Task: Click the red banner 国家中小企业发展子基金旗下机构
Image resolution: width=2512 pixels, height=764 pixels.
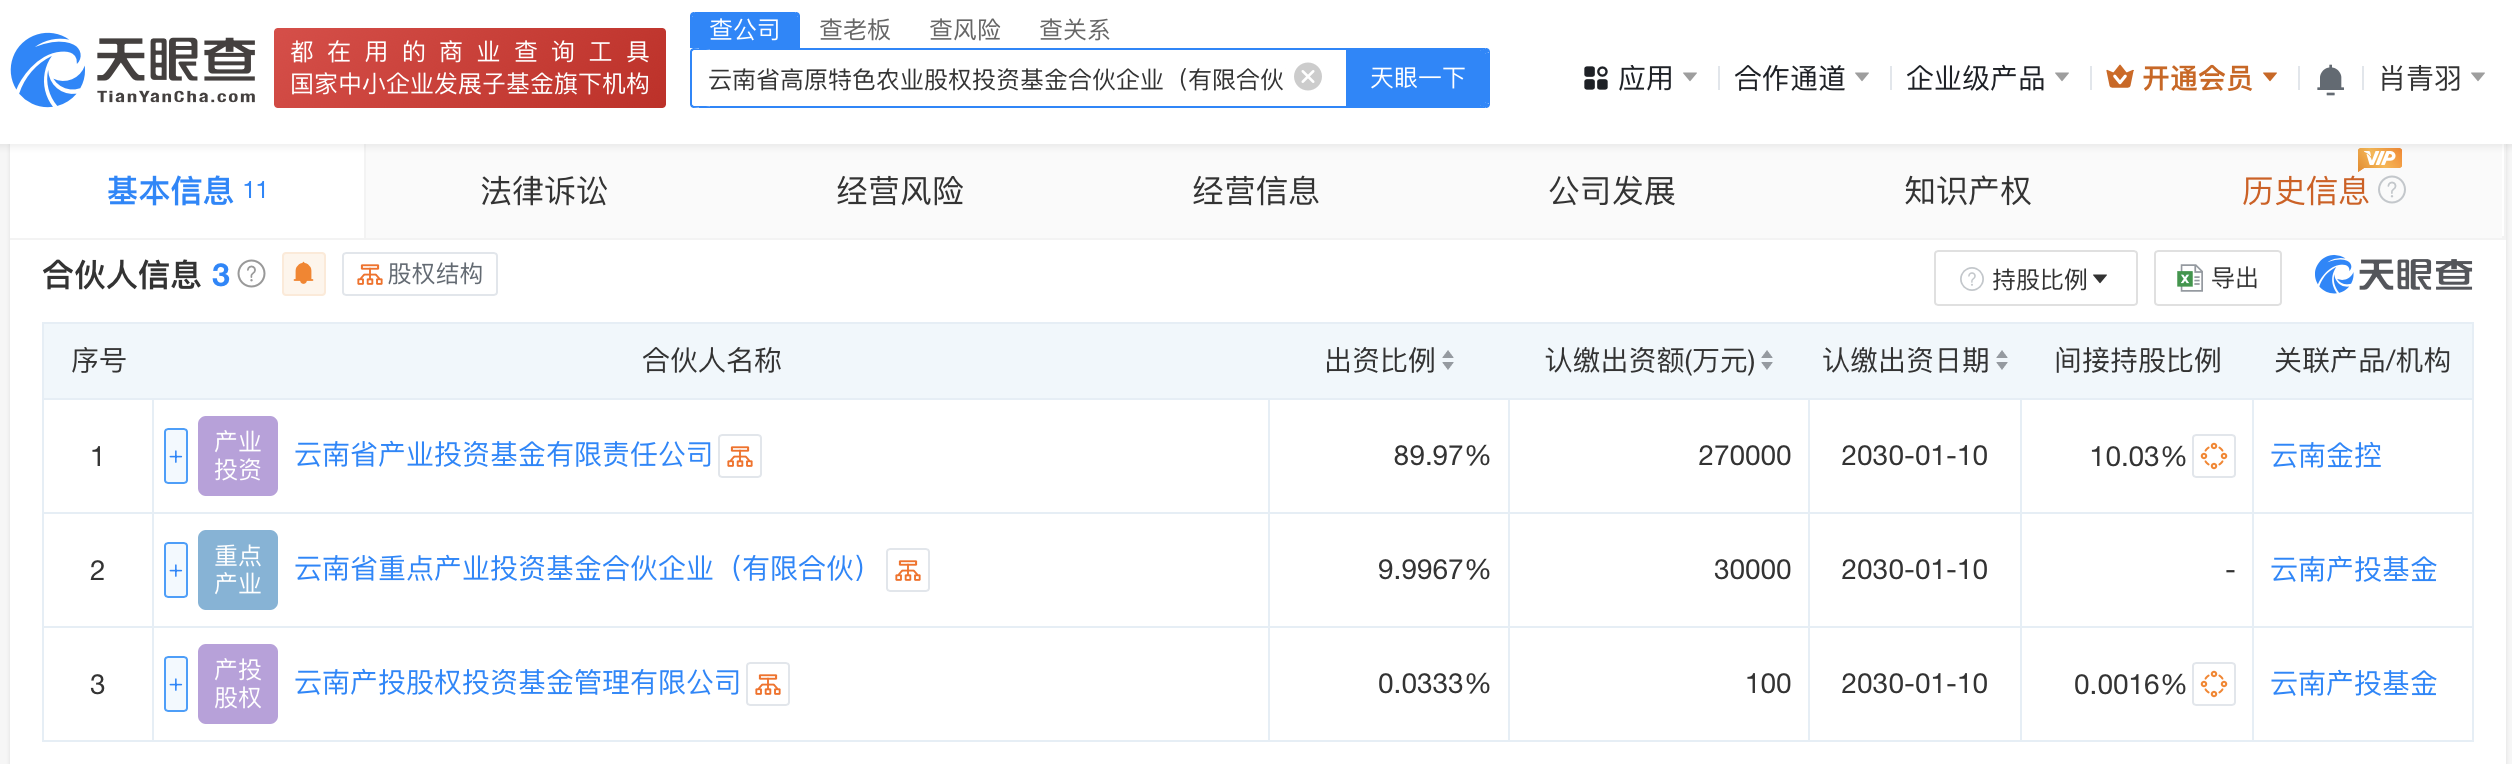Action: click(x=470, y=68)
